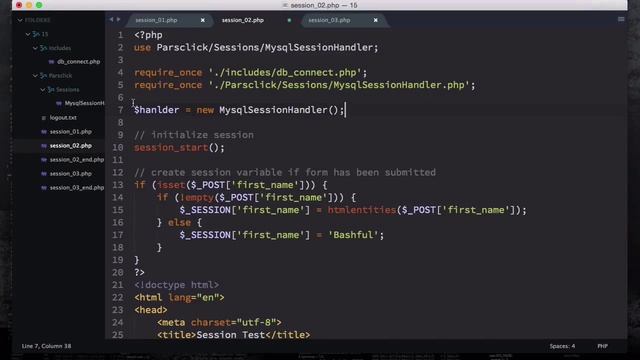Click the text file icon beside logout.txt
The height and width of the screenshot is (360, 640).
(x=44, y=118)
